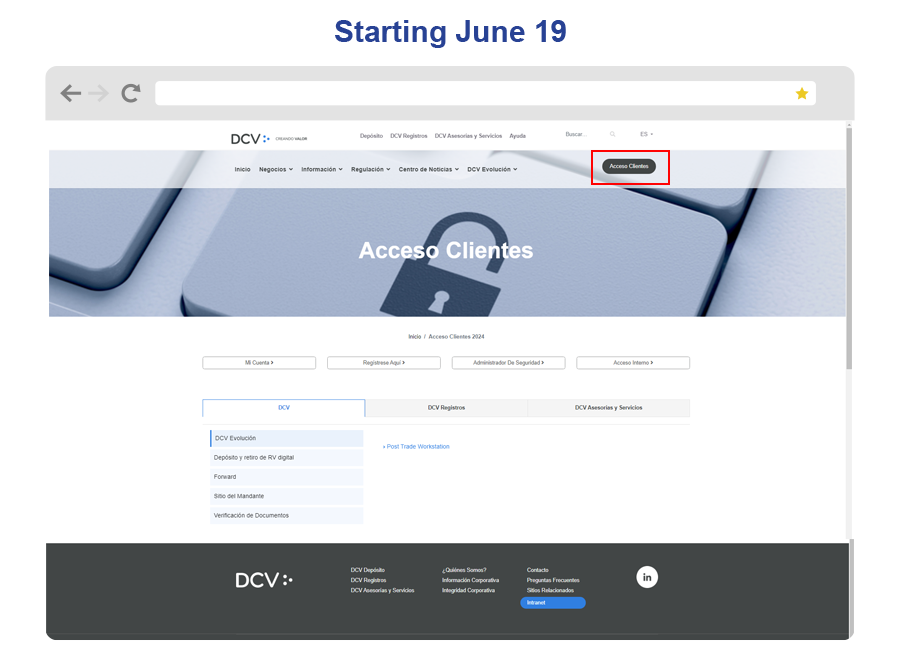This screenshot has height=669, width=900.
Task: Open DCV Asesorías y Servicios footer link
Action: click(x=382, y=590)
